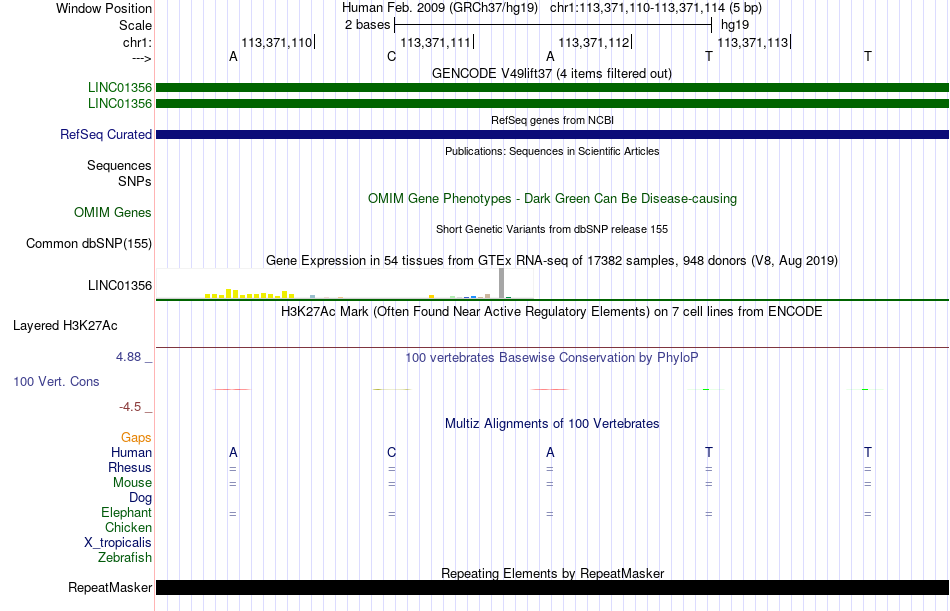The height and width of the screenshot is (611, 950).
Task: Open the 100 vertebrates PhyloP conservation title
Action: 552,358
